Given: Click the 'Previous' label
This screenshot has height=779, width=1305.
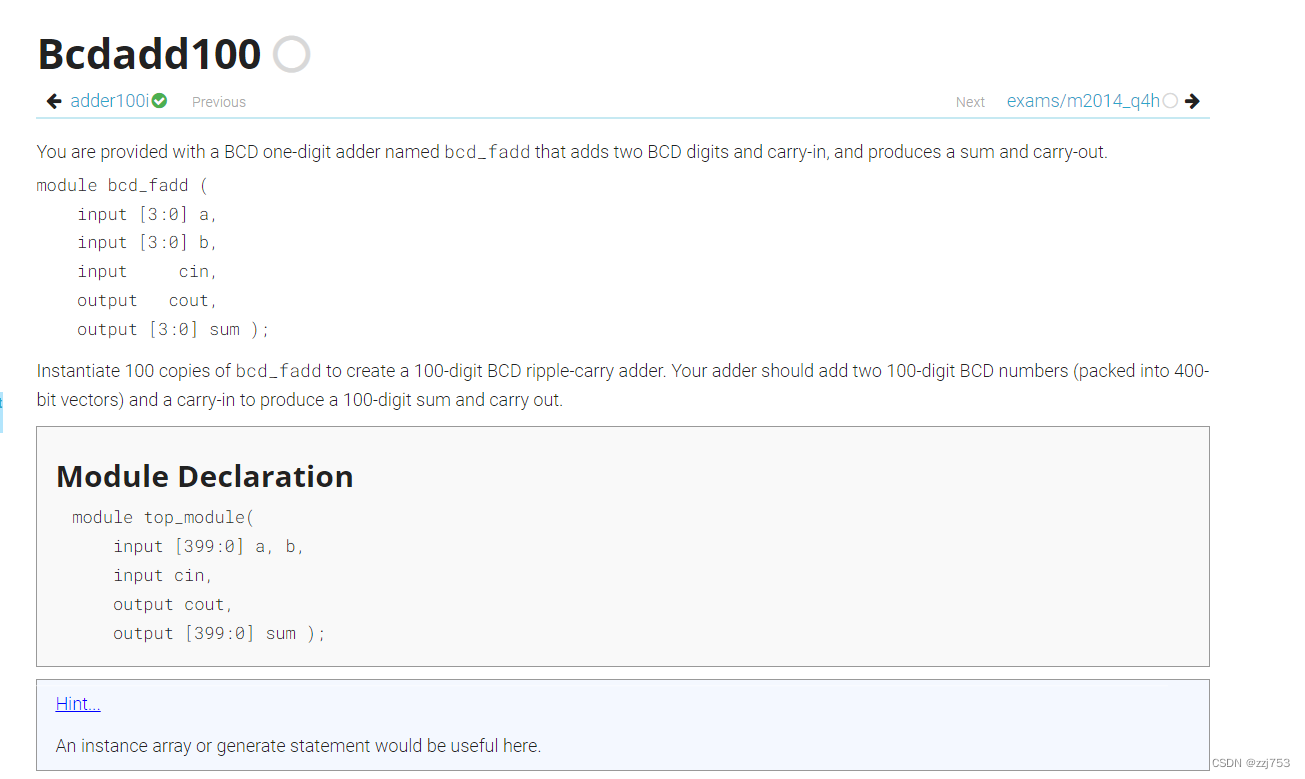Looking at the screenshot, I should (219, 102).
